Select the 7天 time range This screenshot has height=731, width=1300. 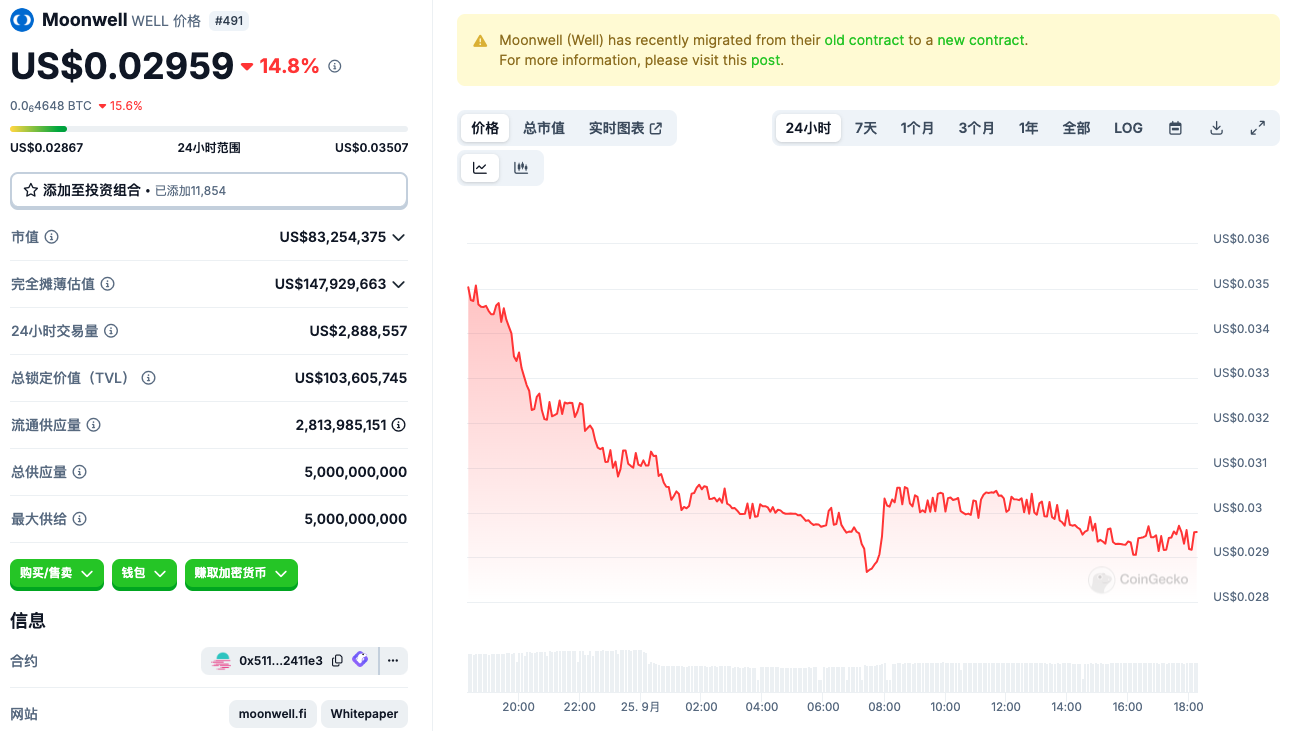click(866, 128)
